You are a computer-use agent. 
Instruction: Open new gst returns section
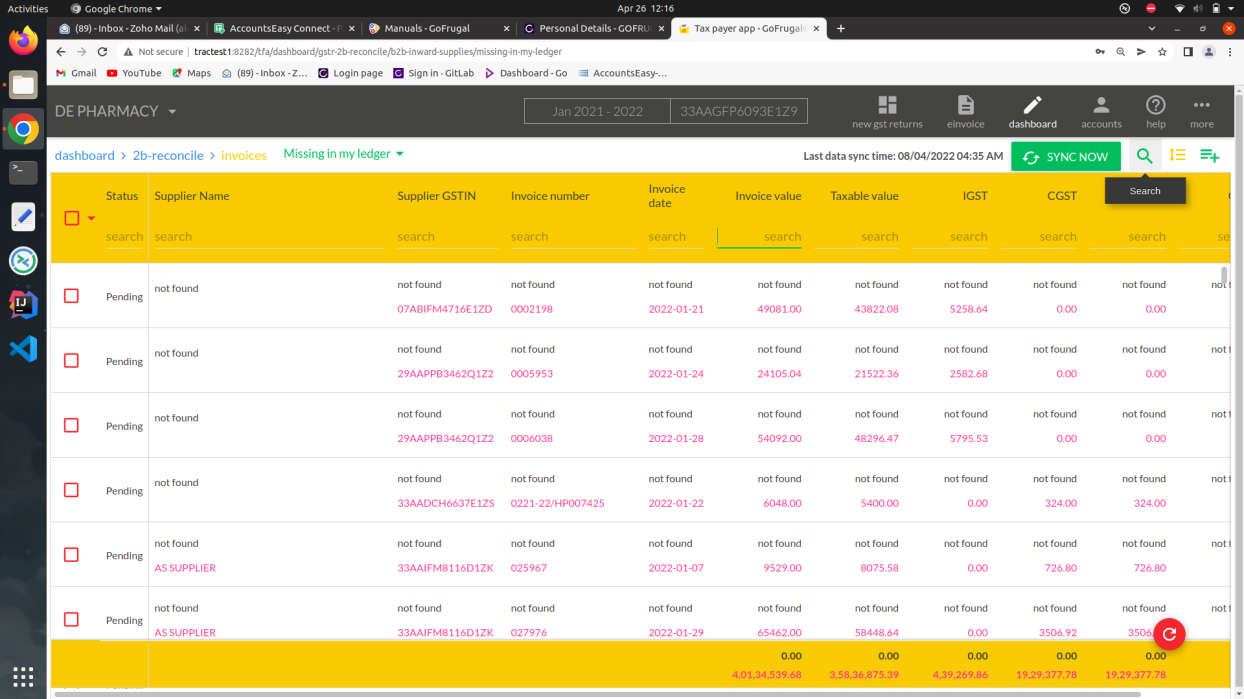(x=887, y=112)
